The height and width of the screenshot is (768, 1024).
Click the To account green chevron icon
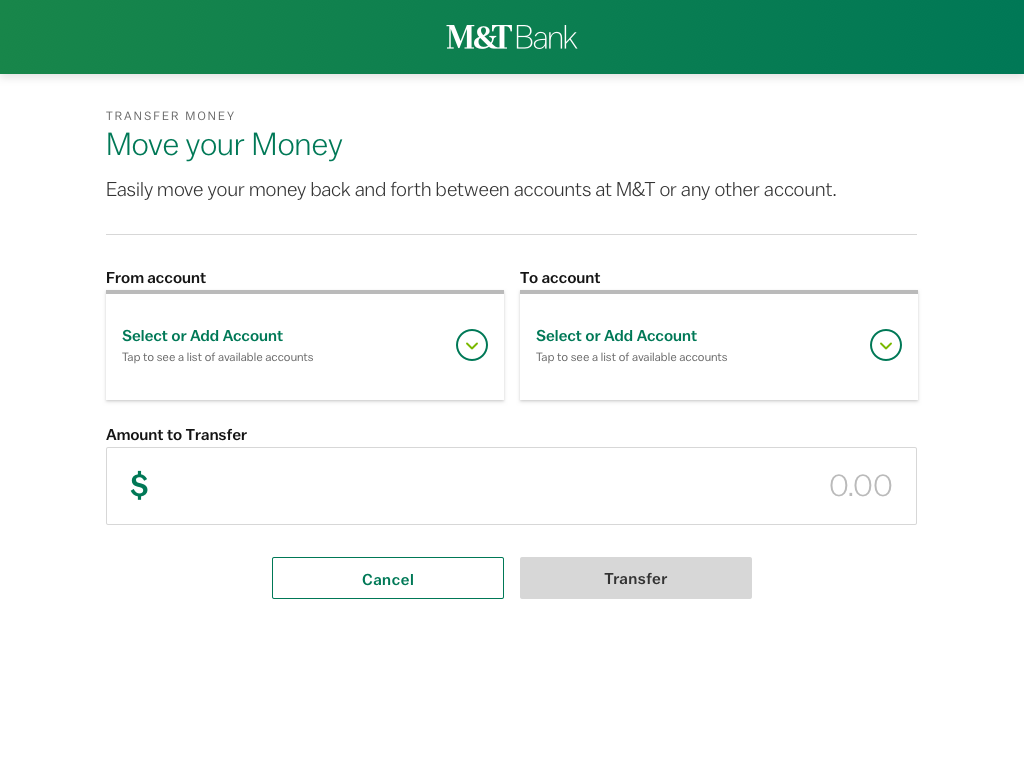pos(886,345)
